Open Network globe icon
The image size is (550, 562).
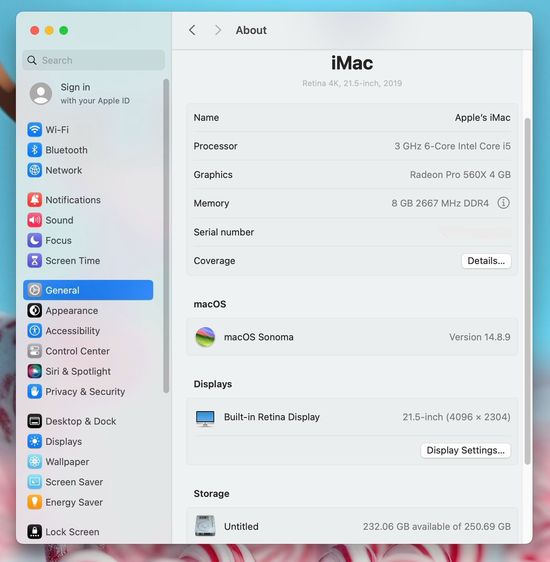pos(34,170)
